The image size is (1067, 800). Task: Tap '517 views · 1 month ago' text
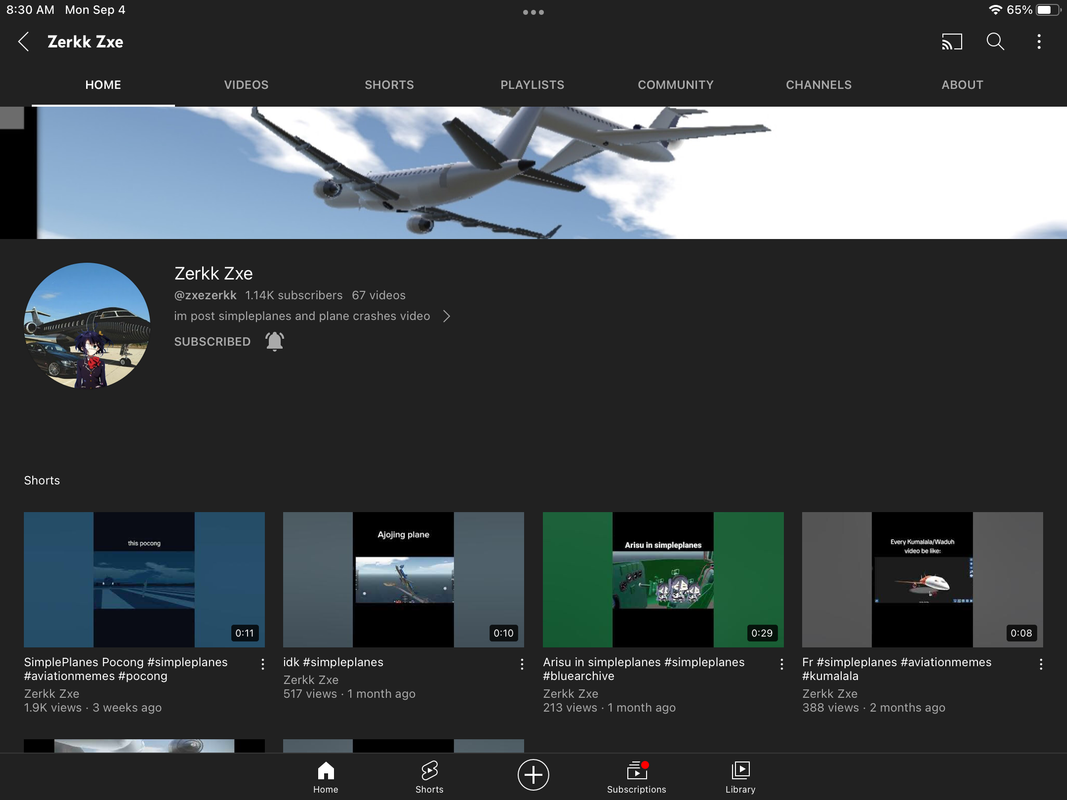[x=349, y=694]
